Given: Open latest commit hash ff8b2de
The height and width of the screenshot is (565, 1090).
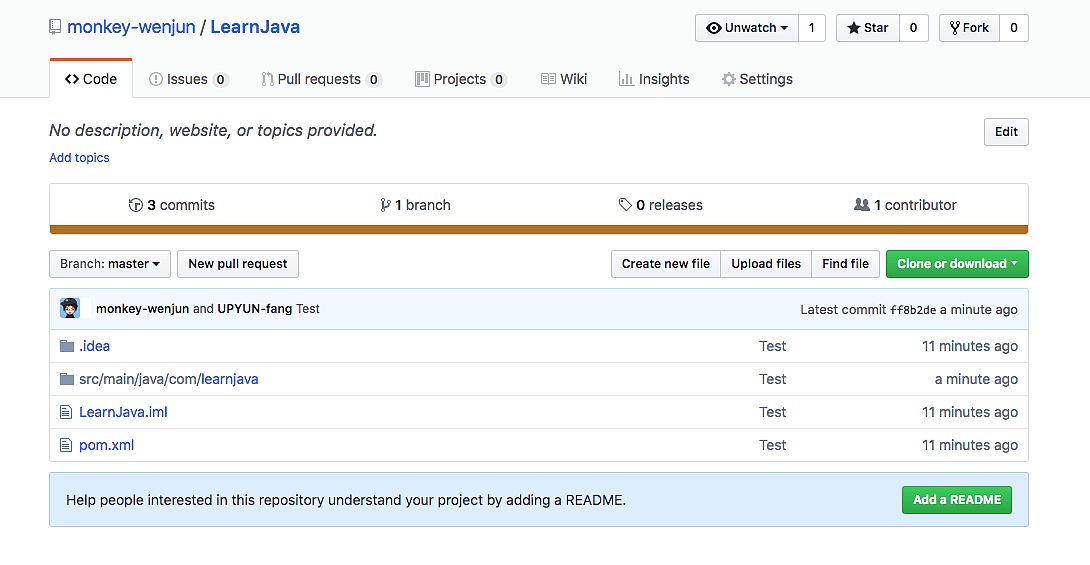Looking at the screenshot, I should click(x=912, y=310).
